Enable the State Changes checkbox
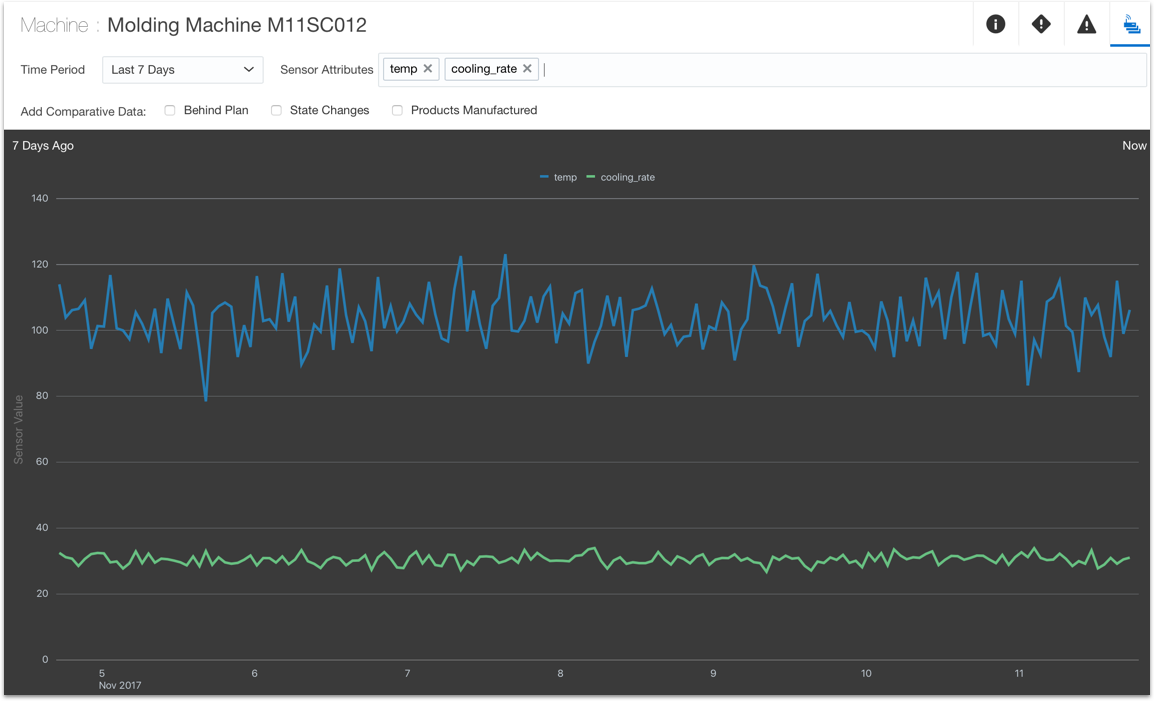Viewport: 1154px width, 701px height. click(x=276, y=110)
